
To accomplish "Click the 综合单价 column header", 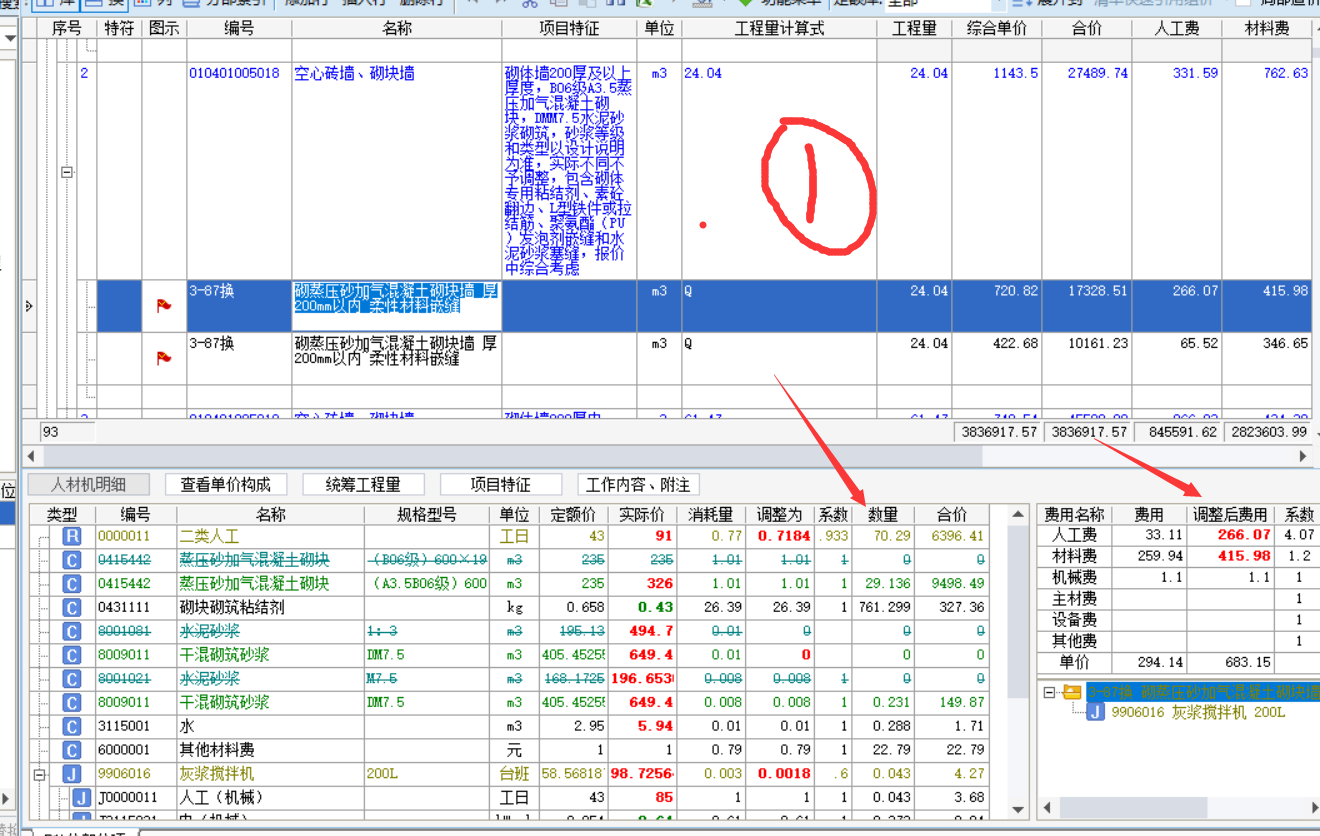I will coord(997,29).
